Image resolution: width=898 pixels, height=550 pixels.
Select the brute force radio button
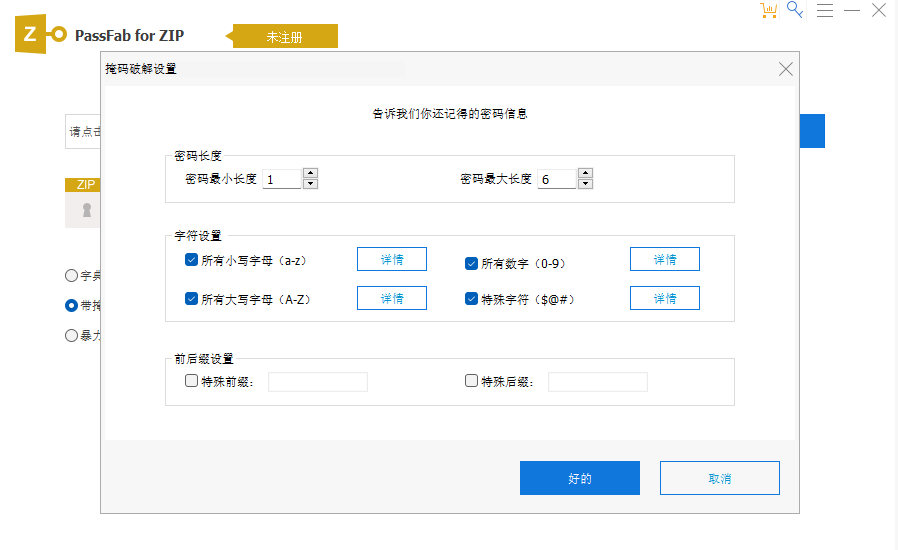[x=72, y=335]
